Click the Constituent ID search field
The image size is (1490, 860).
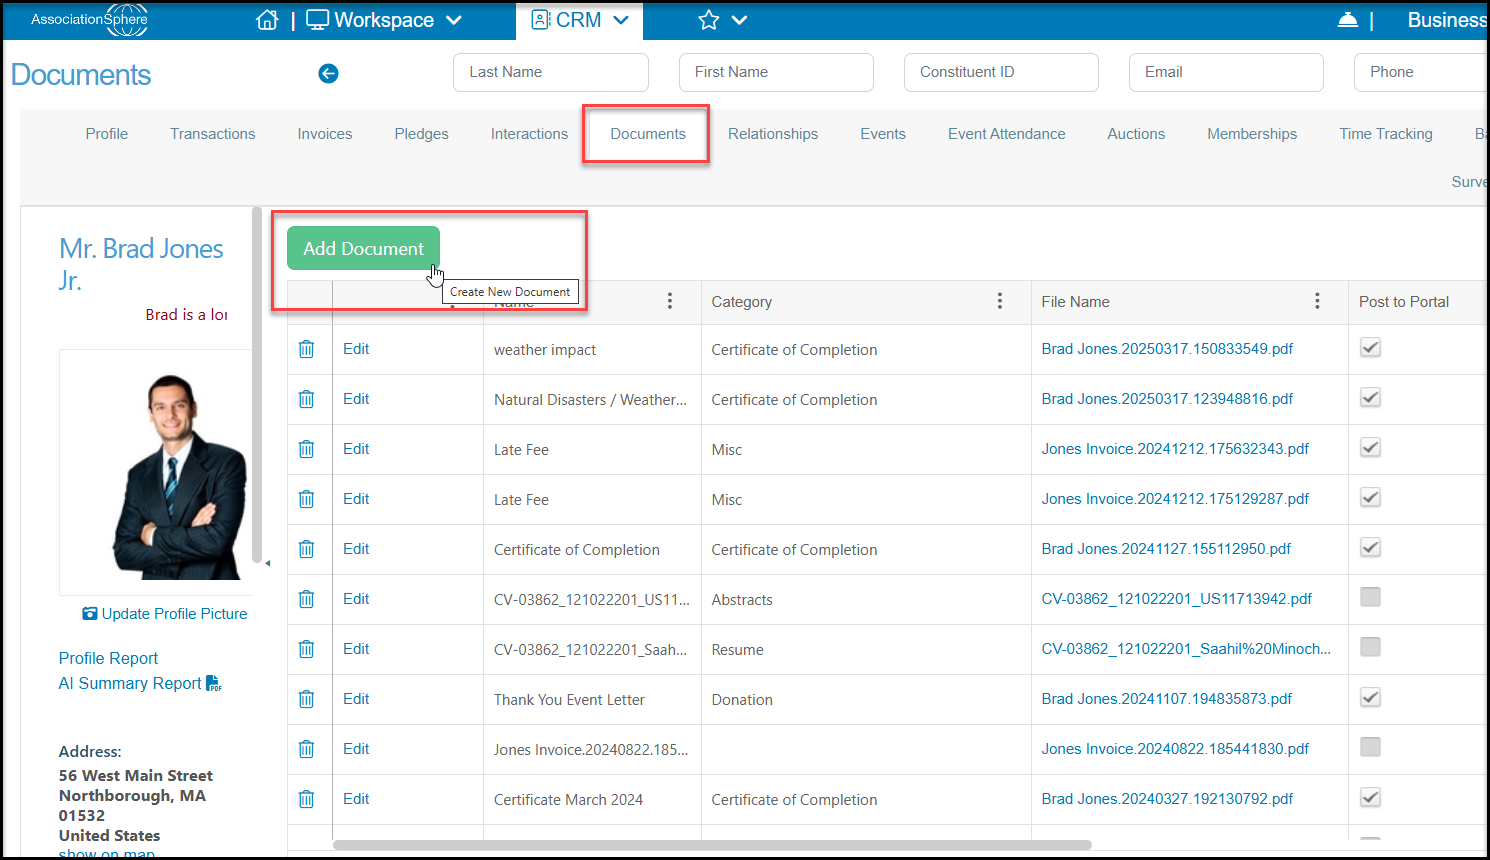point(1001,72)
